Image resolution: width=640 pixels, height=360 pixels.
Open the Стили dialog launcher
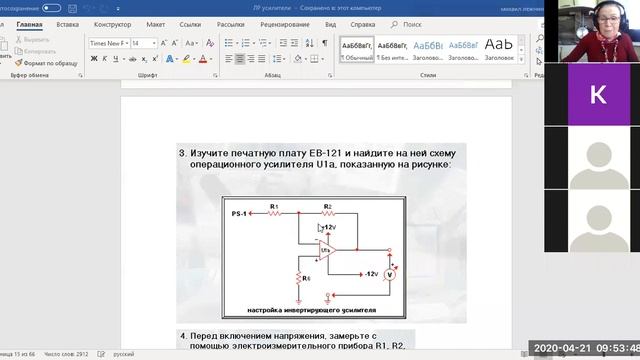point(526,76)
